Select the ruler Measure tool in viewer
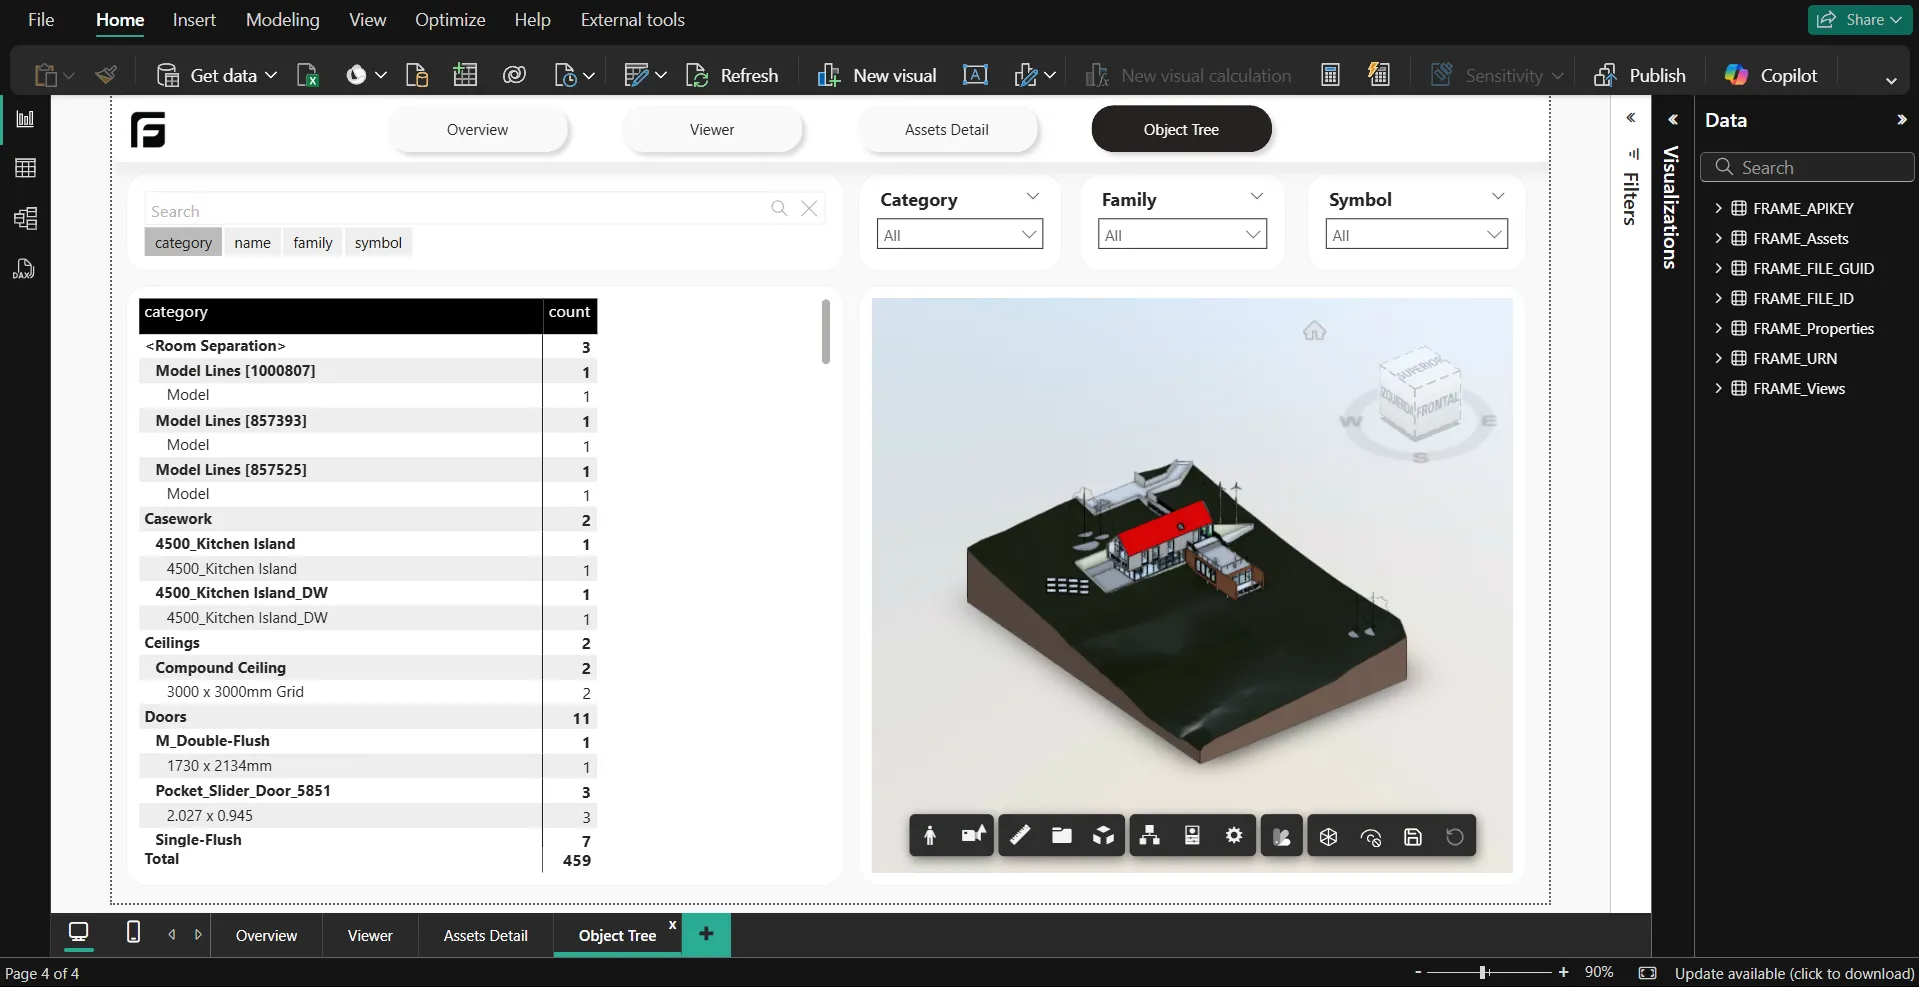This screenshot has height=987, width=1919. [x=1020, y=835]
